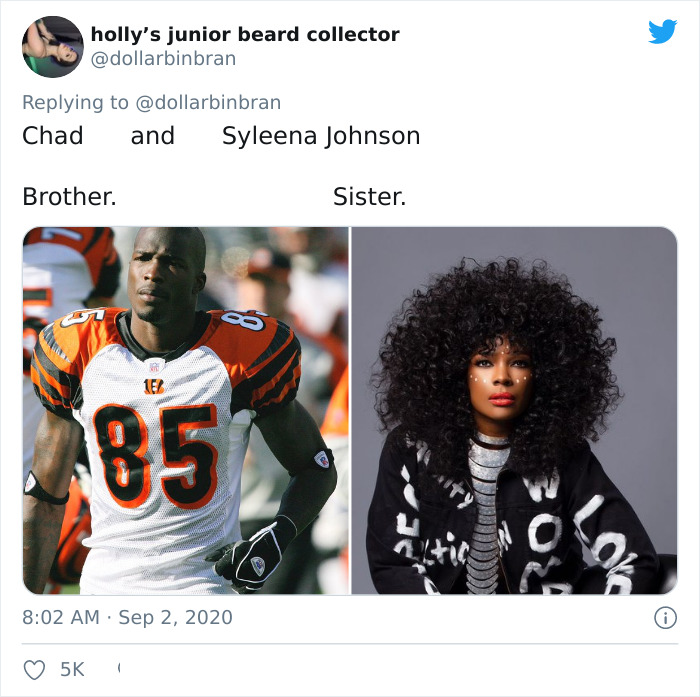Click the cut-off reply icon beside likes
This screenshot has width=700, height=697.
pos(119,668)
